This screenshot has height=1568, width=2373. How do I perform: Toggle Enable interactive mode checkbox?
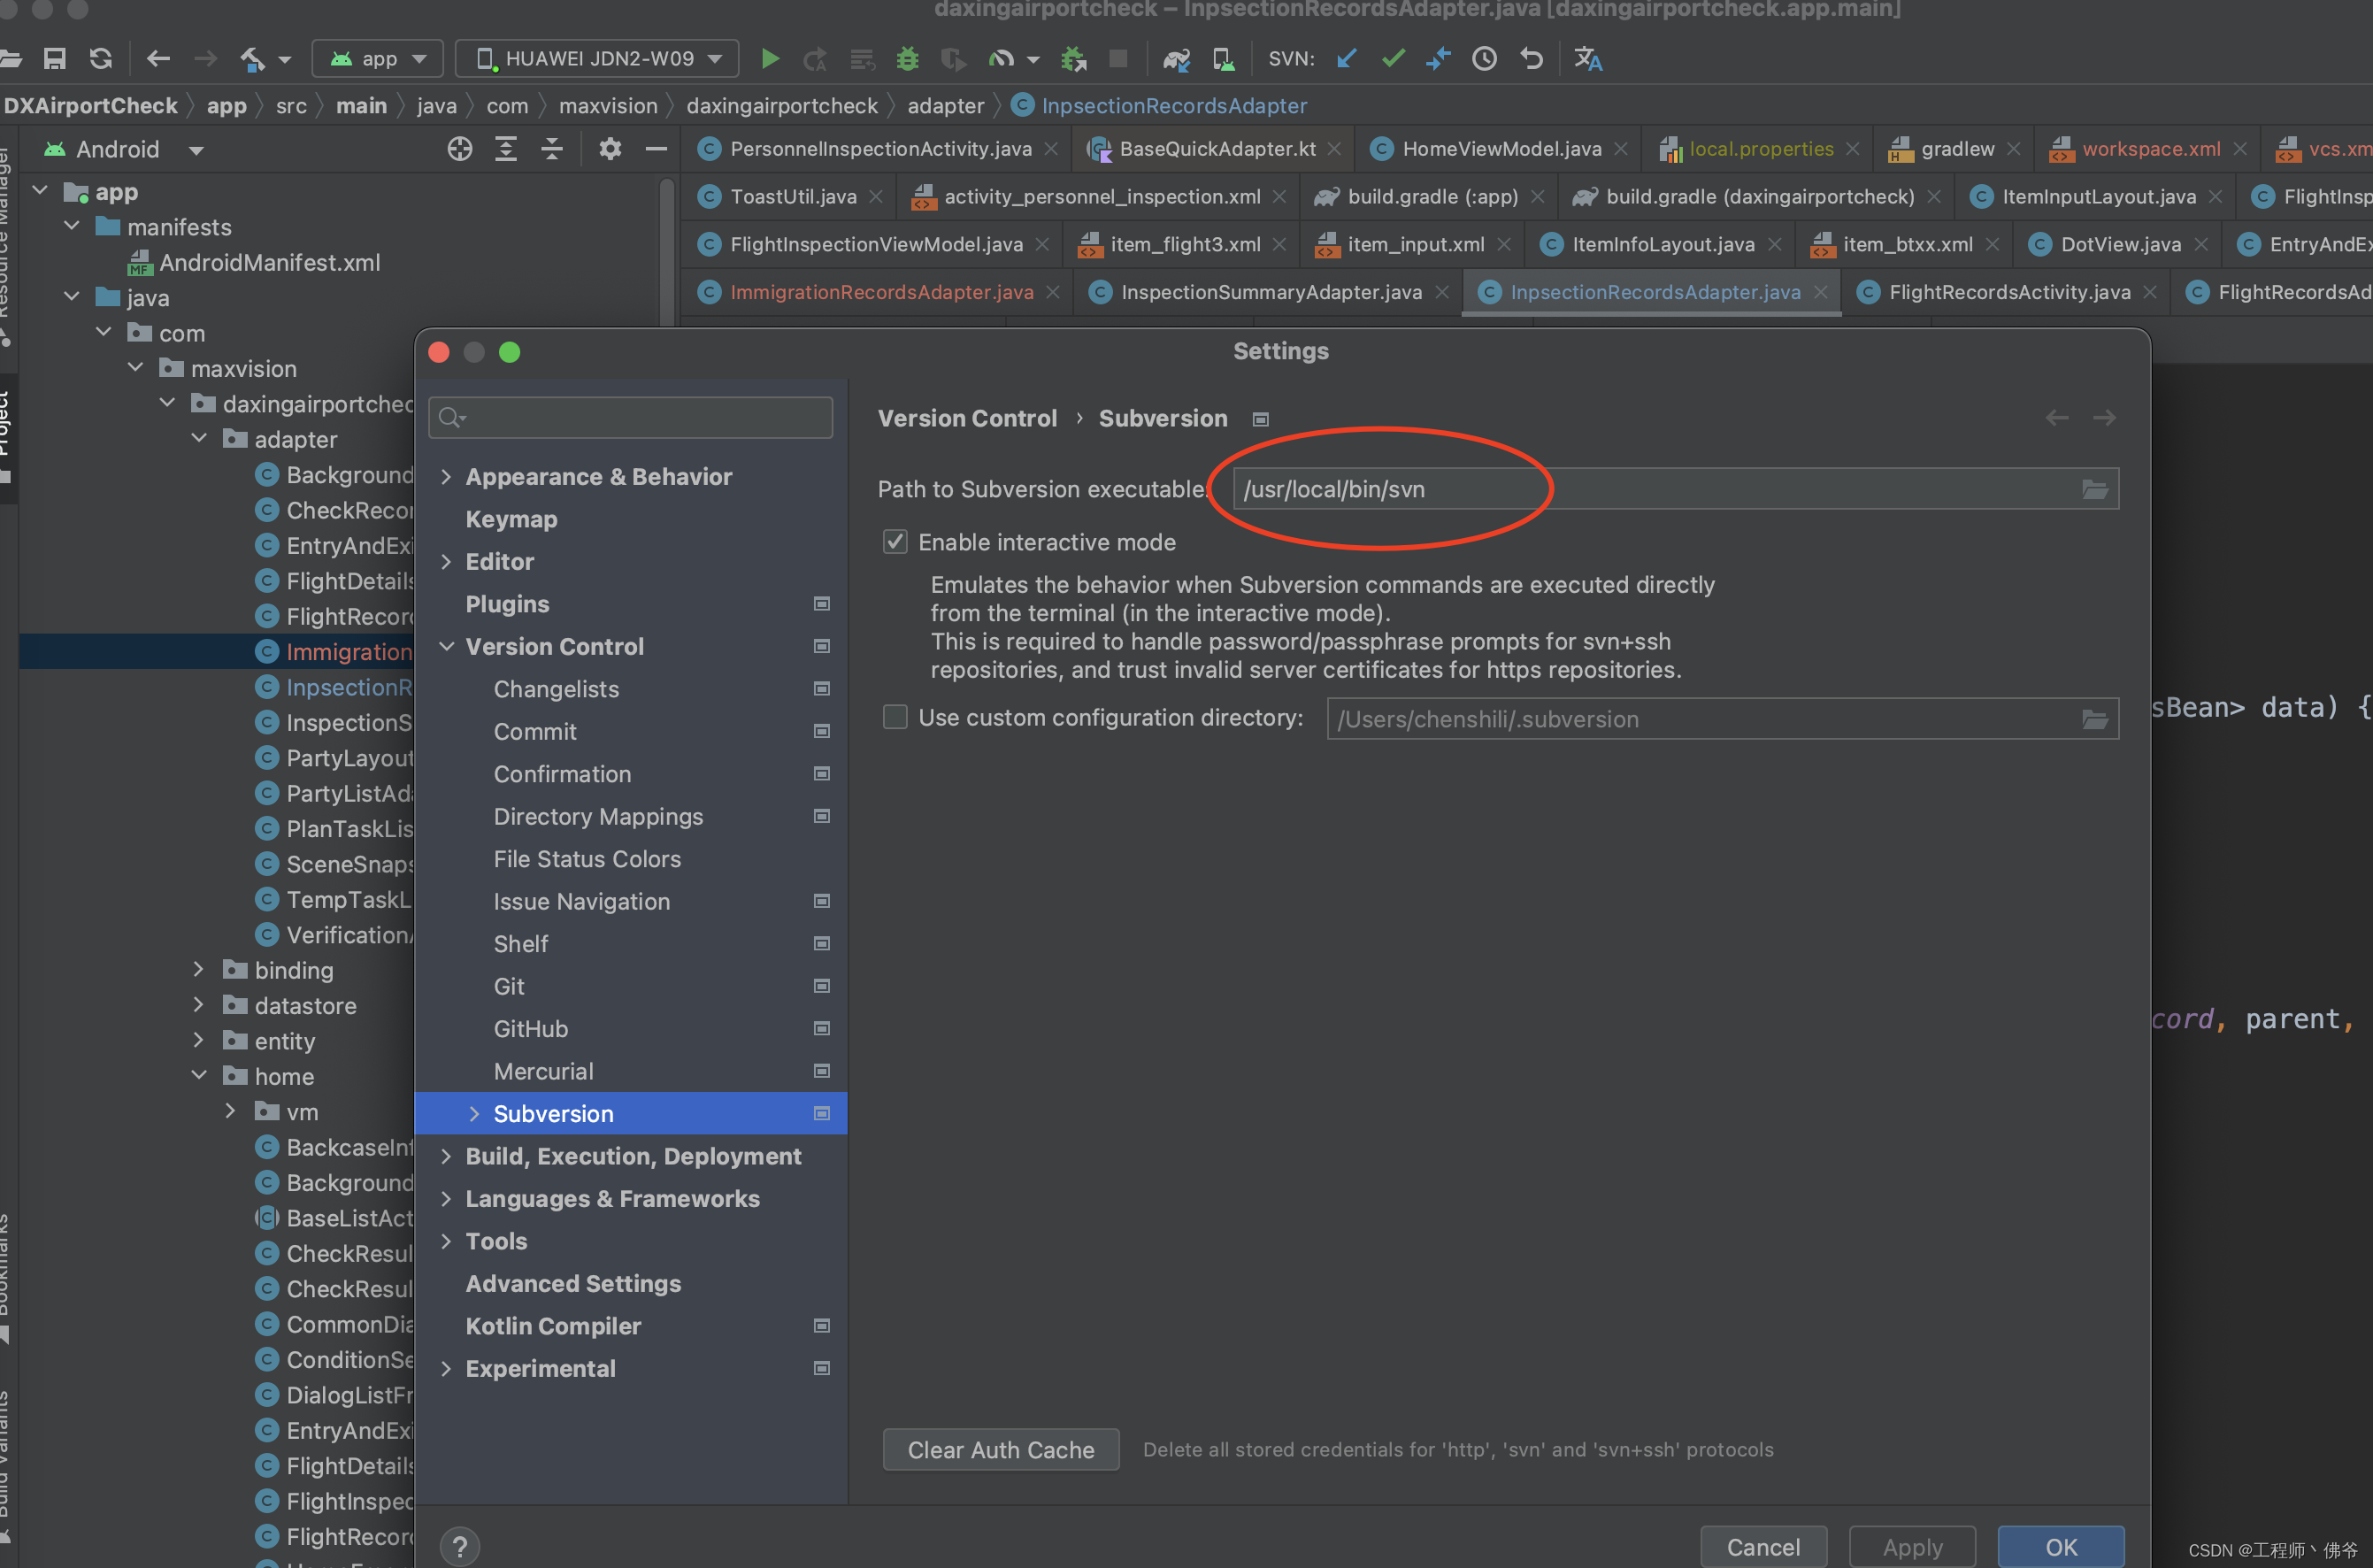[895, 542]
